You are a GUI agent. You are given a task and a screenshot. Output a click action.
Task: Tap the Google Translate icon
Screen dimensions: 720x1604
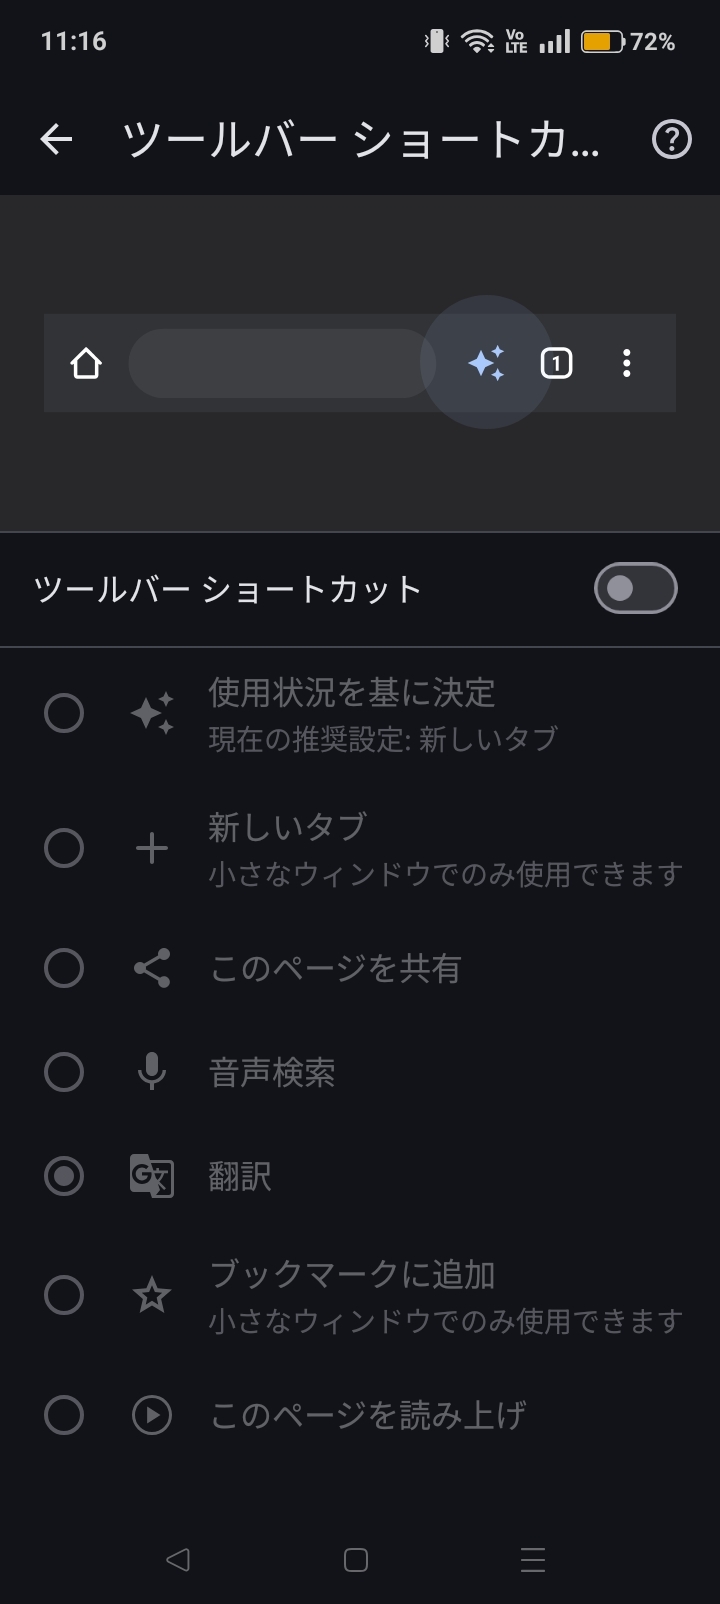click(x=152, y=1176)
